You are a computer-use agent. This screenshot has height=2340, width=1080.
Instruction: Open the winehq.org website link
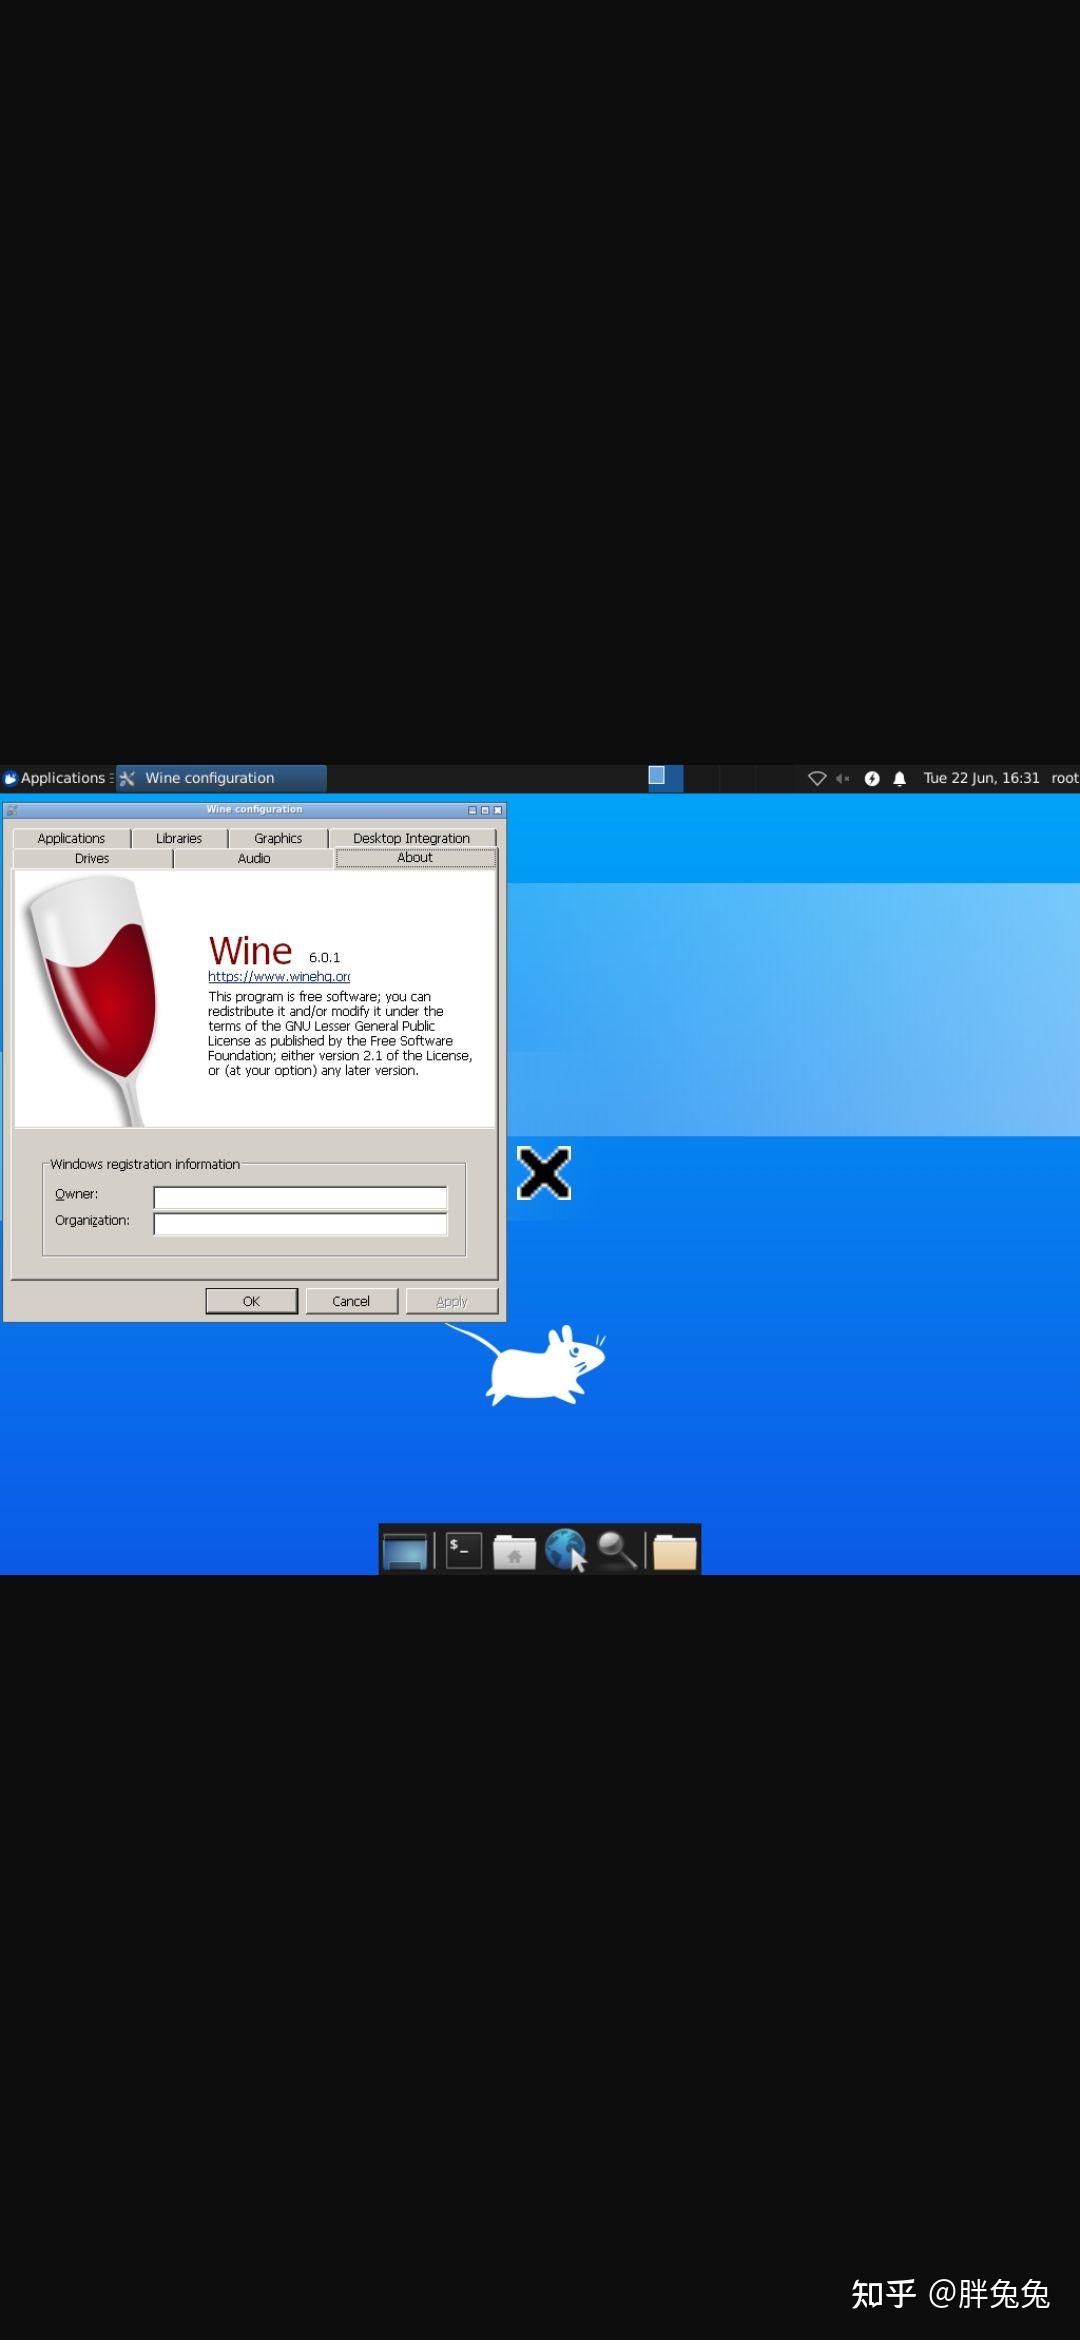click(x=279, y=976)
